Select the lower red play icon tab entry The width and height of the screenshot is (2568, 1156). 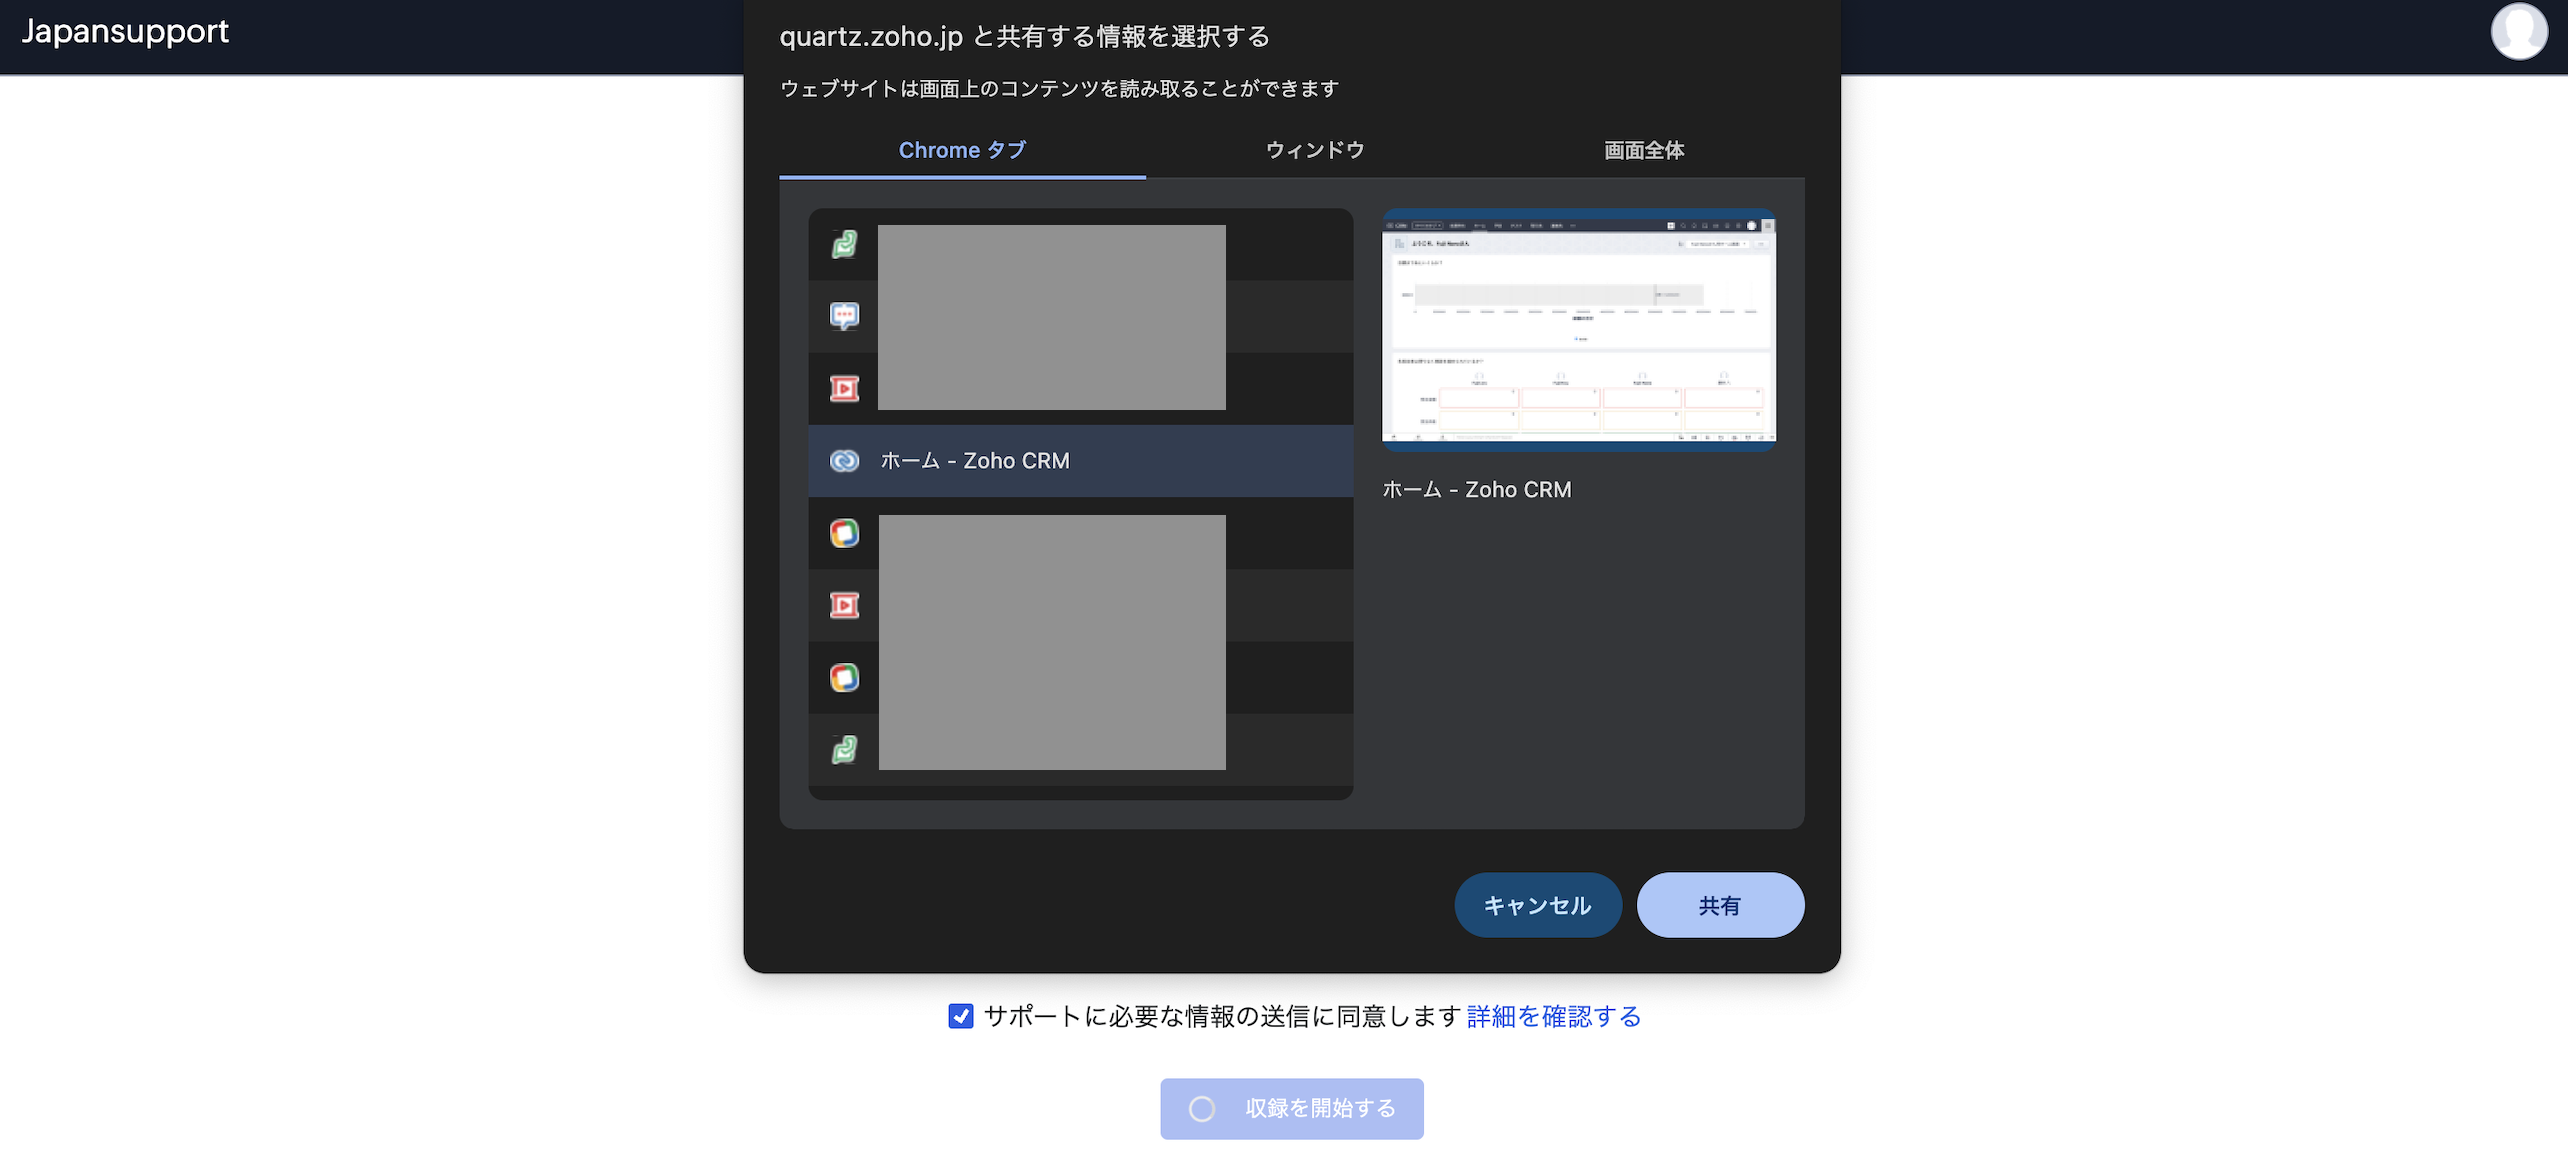[844, 605]
